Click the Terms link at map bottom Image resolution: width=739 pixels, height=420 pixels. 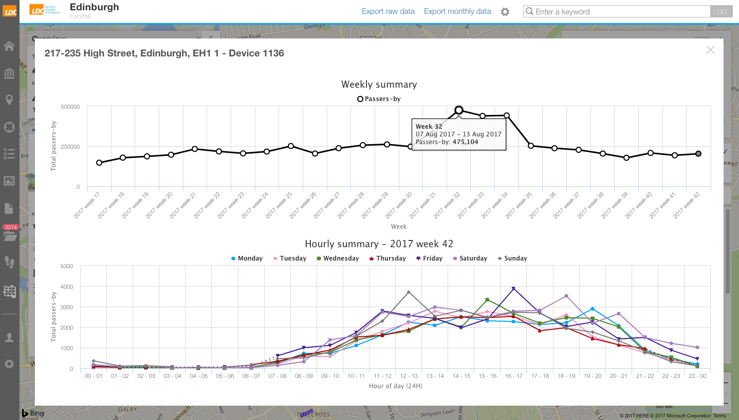720,416
